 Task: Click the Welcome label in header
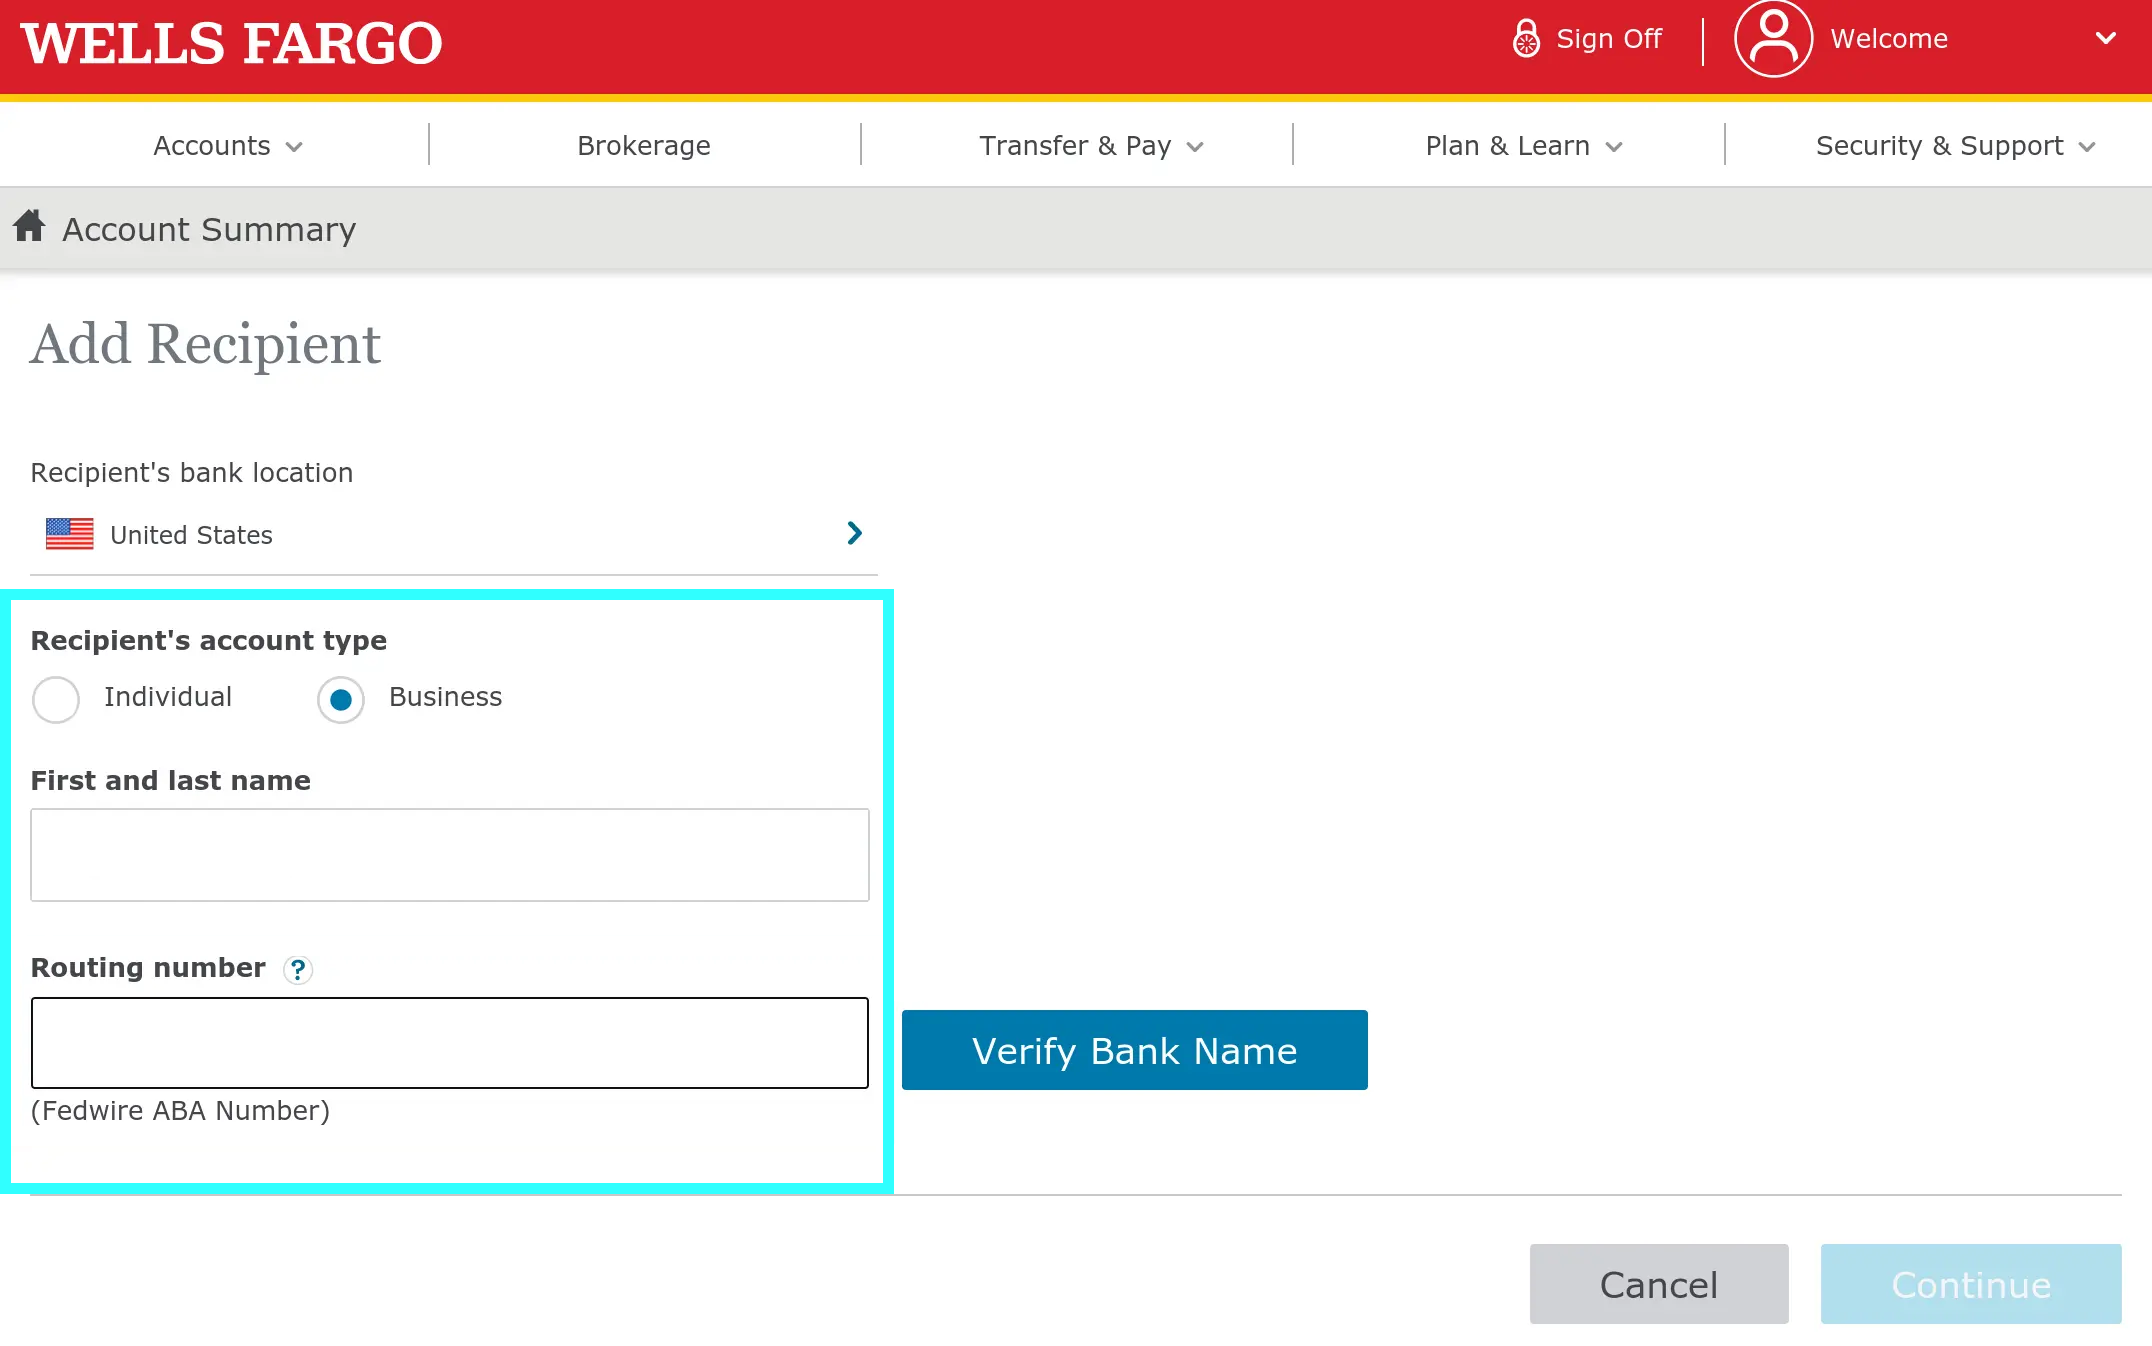coord(1889,39)
